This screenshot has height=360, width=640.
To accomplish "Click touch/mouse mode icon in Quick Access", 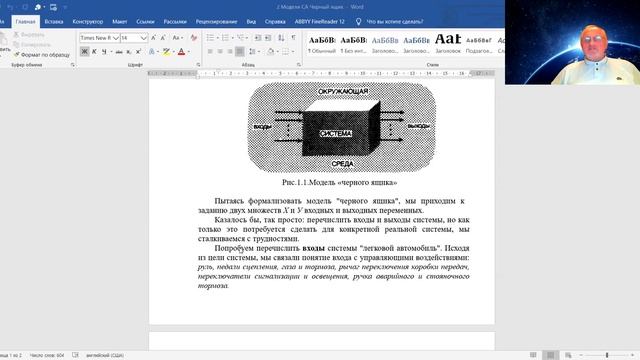I will (38, 7).
